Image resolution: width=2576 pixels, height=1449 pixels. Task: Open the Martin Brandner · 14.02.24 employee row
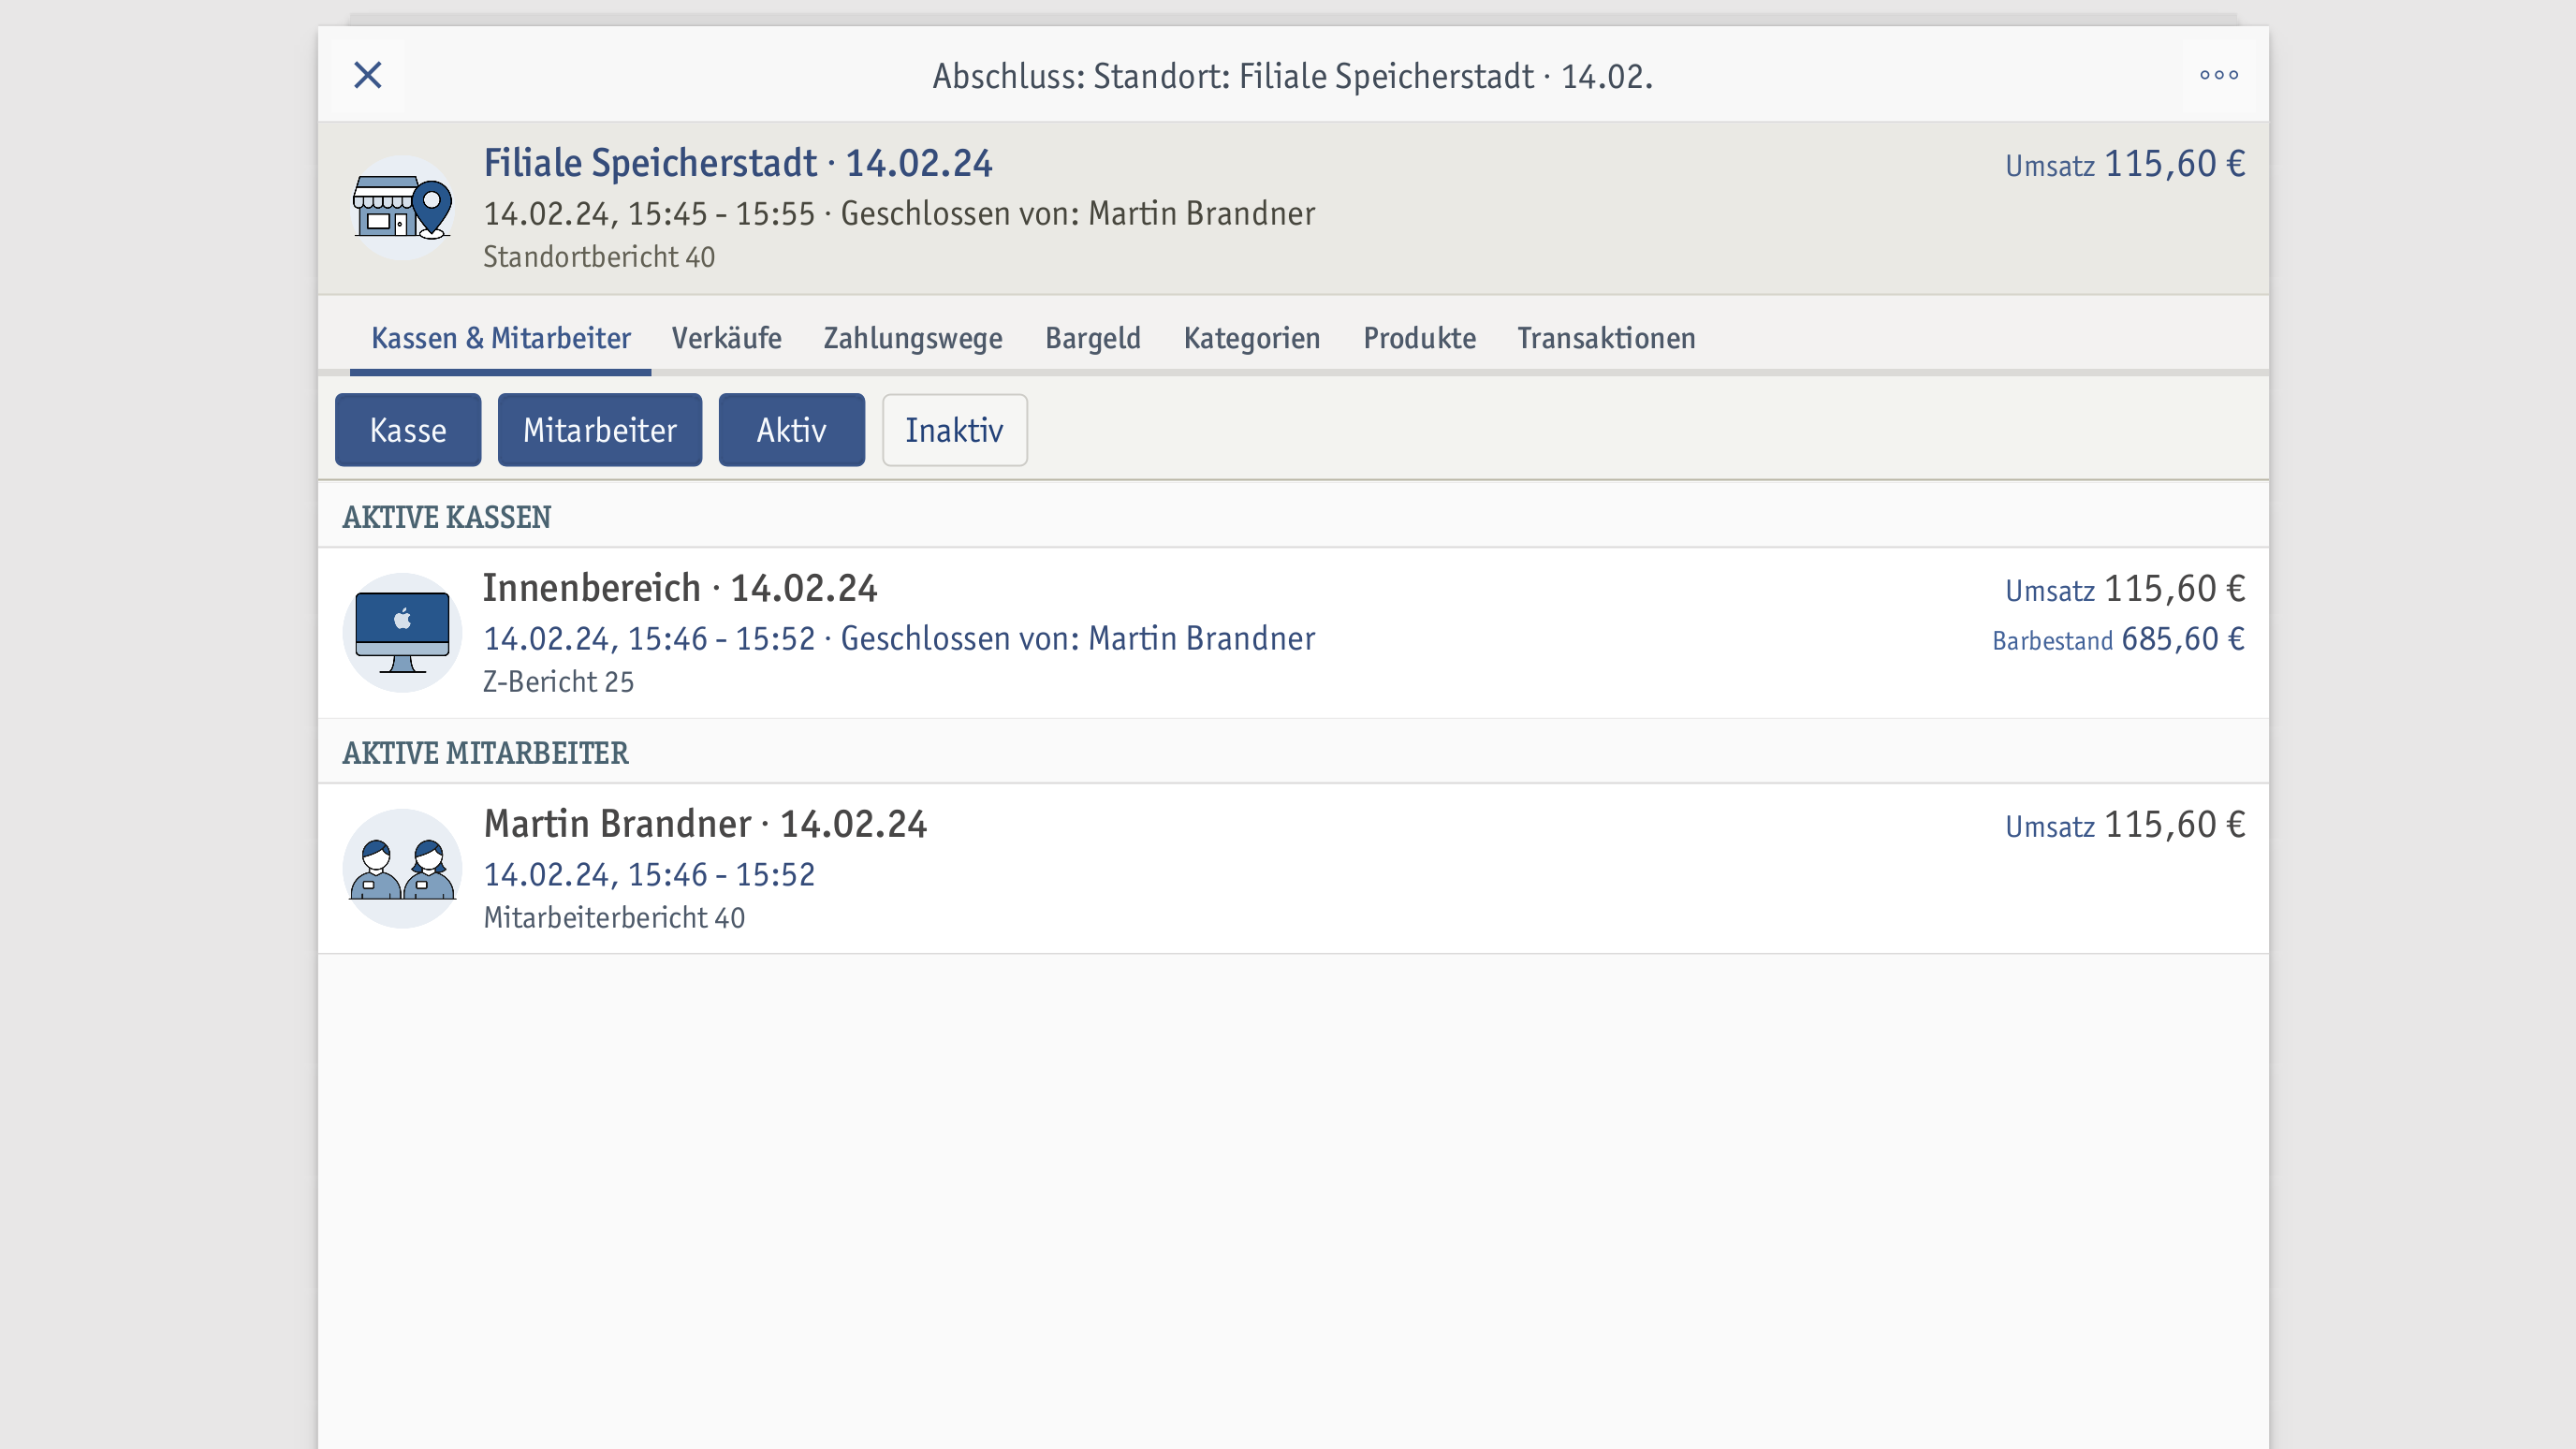pos(1293,869)
